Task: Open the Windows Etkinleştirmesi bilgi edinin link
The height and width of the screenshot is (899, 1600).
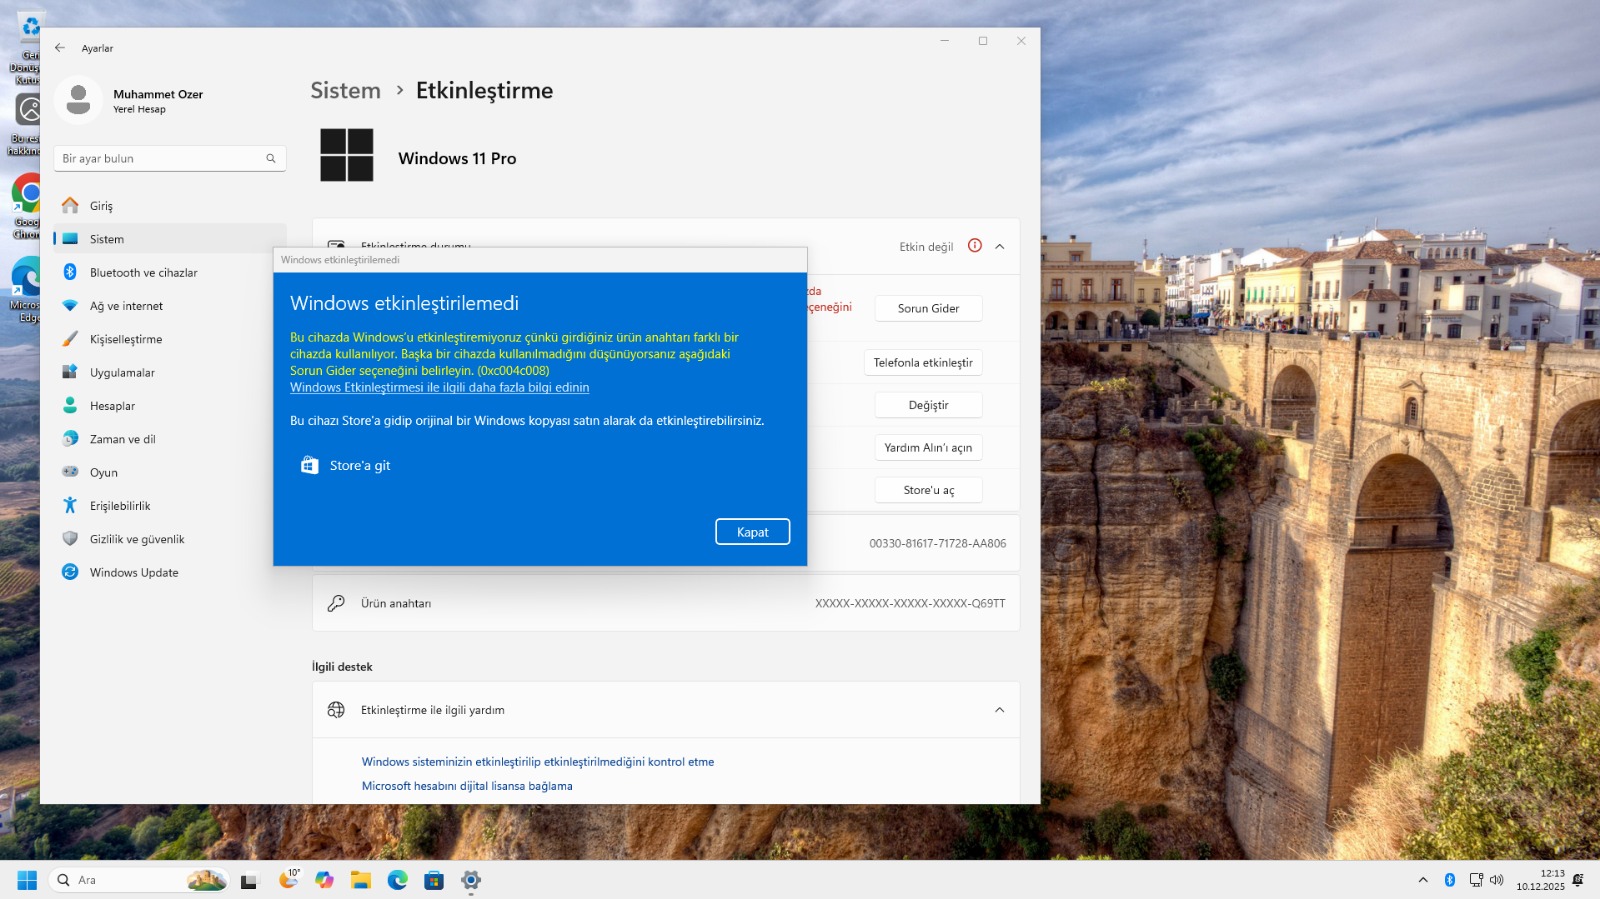Action: (440, 388)
